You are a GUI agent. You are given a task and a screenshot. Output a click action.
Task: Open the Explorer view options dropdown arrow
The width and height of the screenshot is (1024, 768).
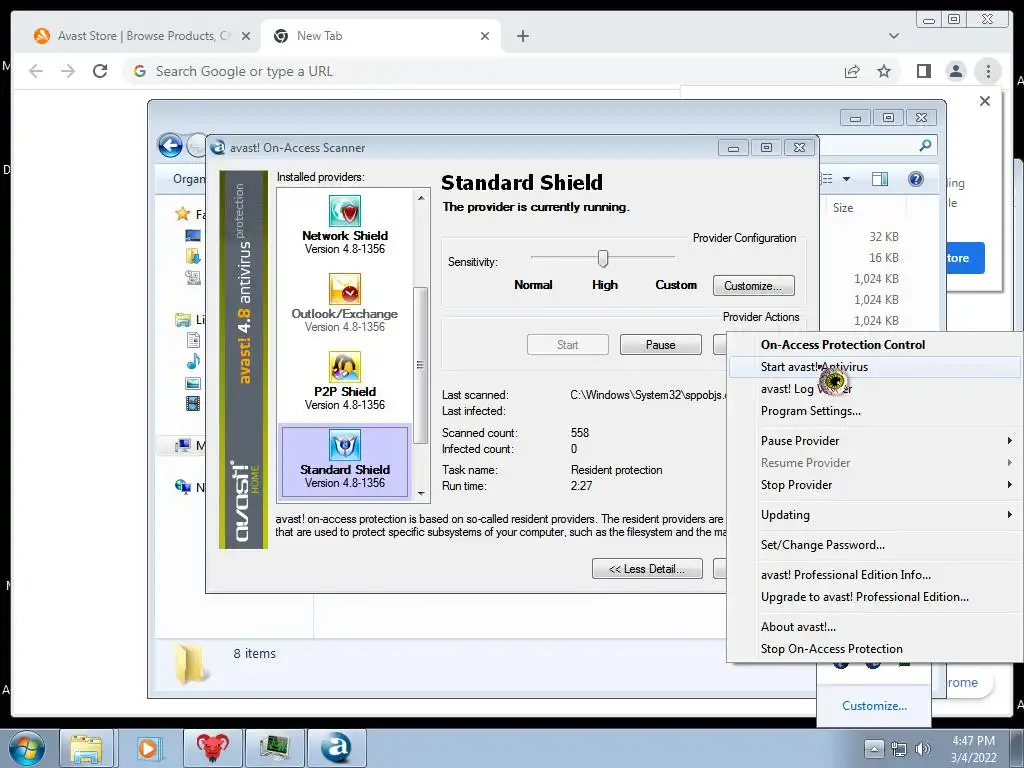coord(846,179)
